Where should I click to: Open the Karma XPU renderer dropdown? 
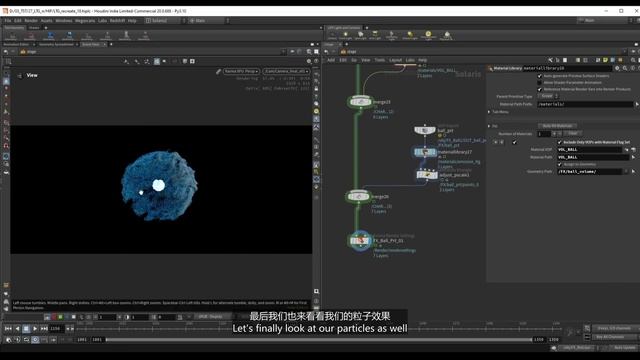tap(241, 71)
